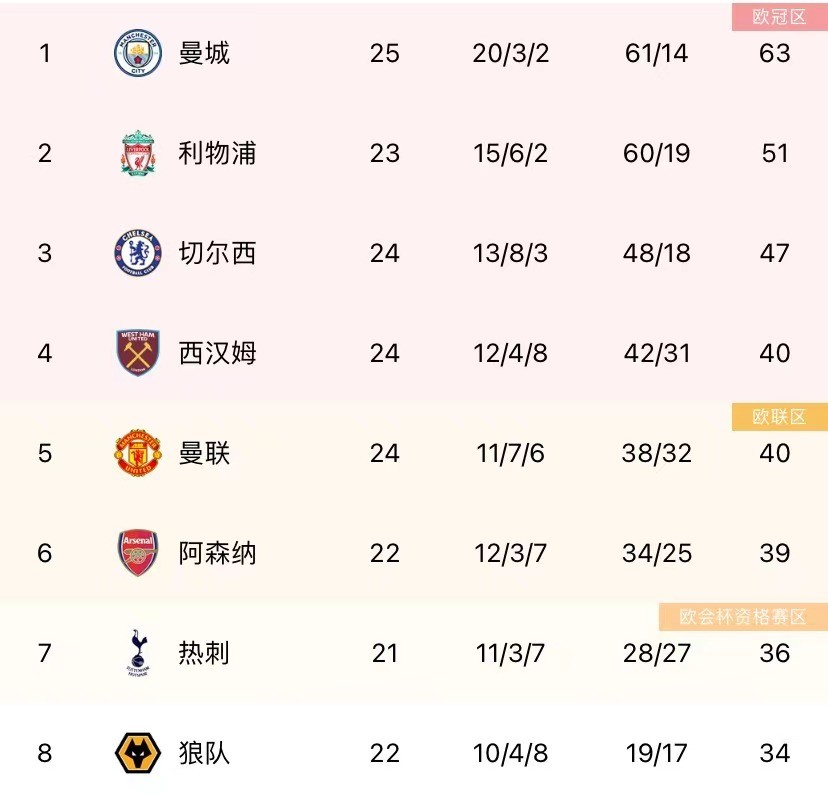Open the Manchester City club crest
This screenshot has width=828, height=795.
click(137, 53)
